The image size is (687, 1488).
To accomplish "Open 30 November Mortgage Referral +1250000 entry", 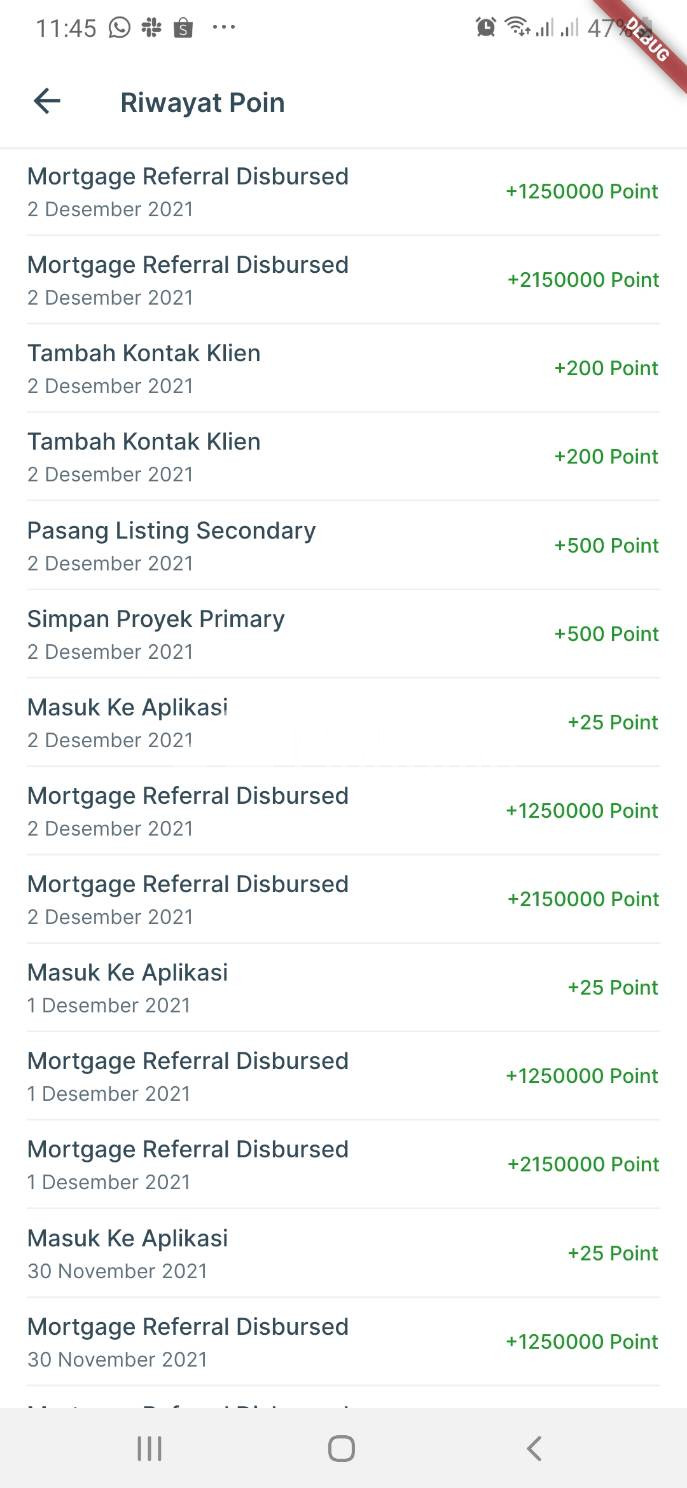I will pyautogui.click(x=343, y=1342).
